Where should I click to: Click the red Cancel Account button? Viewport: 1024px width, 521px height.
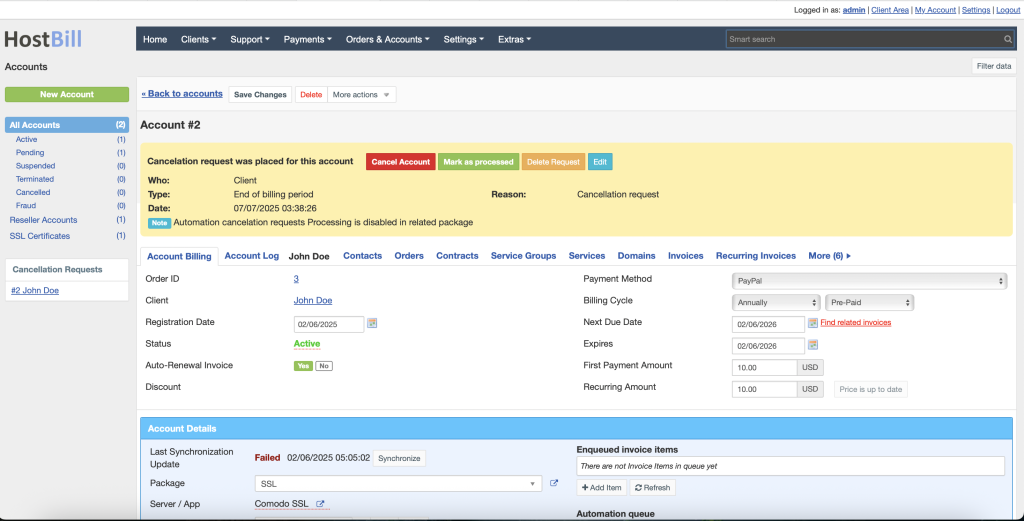pyautogui.click(x=401, y=162)
